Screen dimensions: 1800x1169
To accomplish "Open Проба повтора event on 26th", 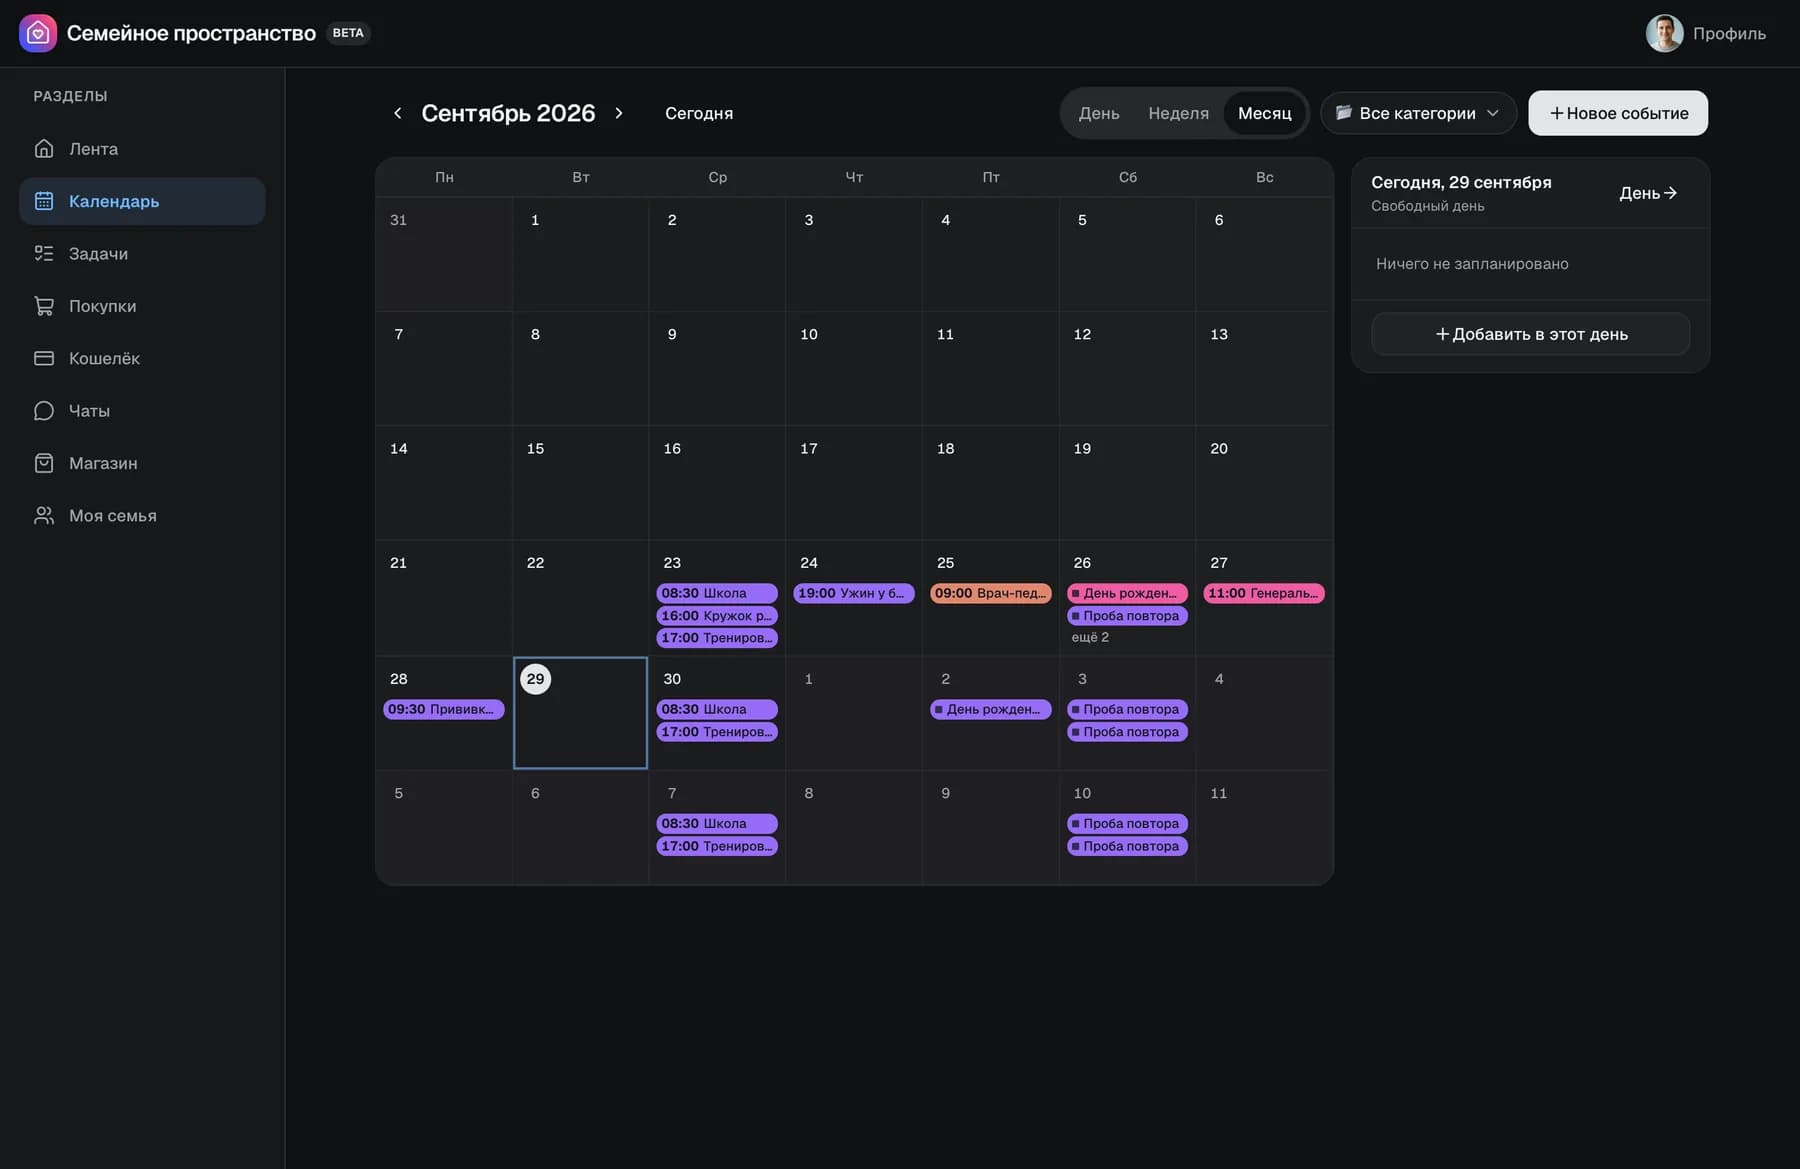I will point(1127,616).
